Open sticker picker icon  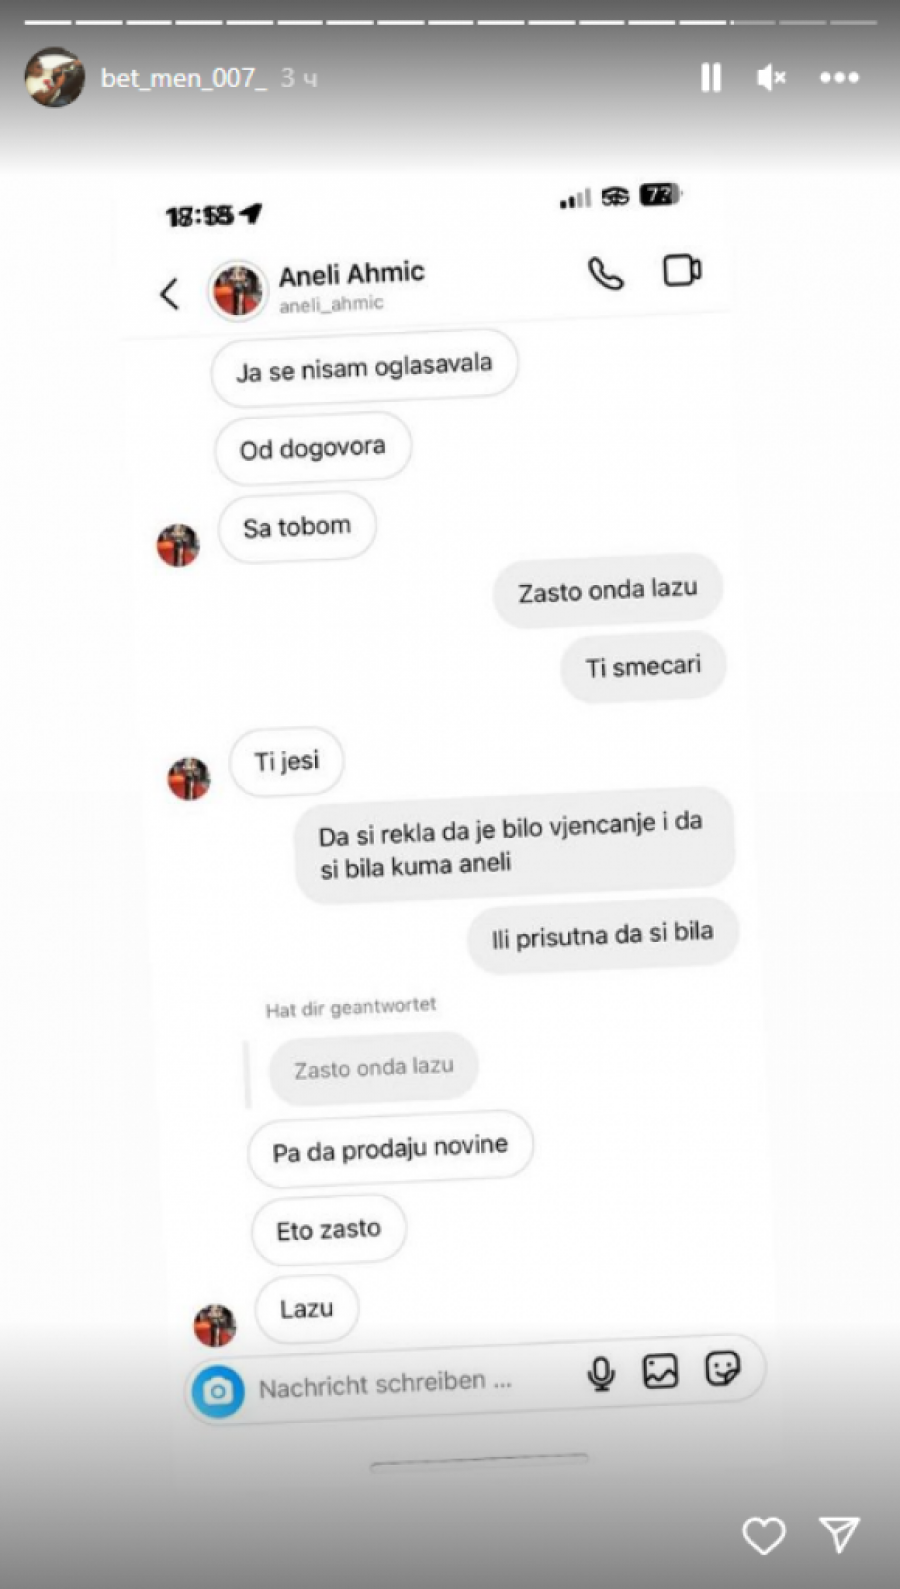pos(722,1368)
